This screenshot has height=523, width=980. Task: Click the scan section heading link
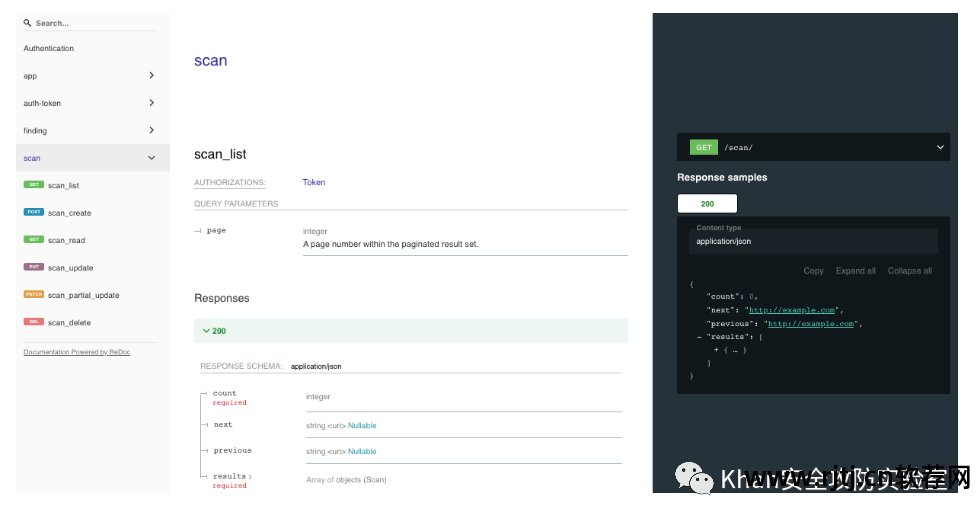point(211,61)
